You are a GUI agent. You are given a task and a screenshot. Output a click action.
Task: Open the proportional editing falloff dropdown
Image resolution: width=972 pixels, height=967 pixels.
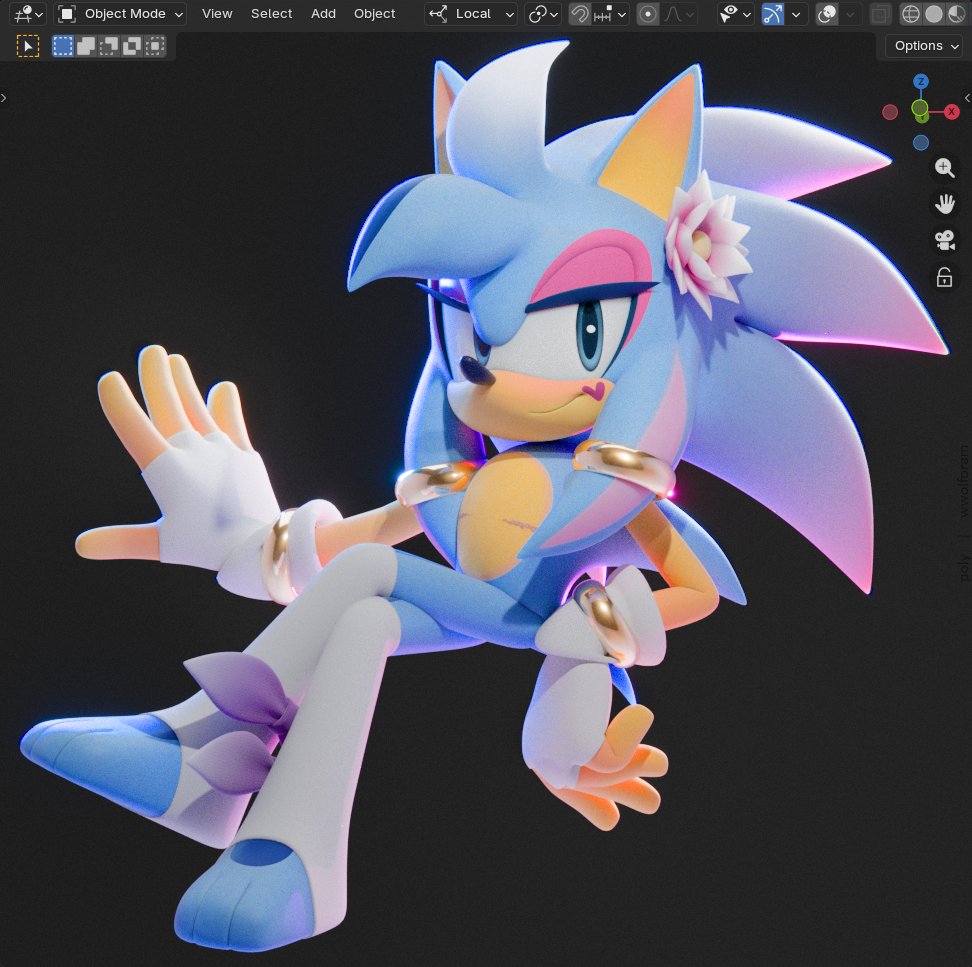pyautogui.click(x=679, y=14)
